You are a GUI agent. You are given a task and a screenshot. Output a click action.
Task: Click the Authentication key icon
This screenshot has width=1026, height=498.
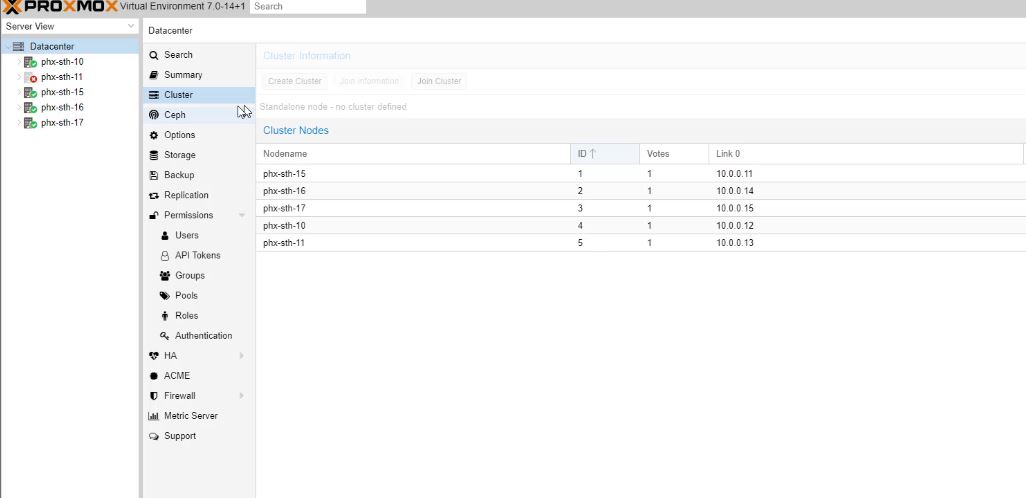(165, 336)
